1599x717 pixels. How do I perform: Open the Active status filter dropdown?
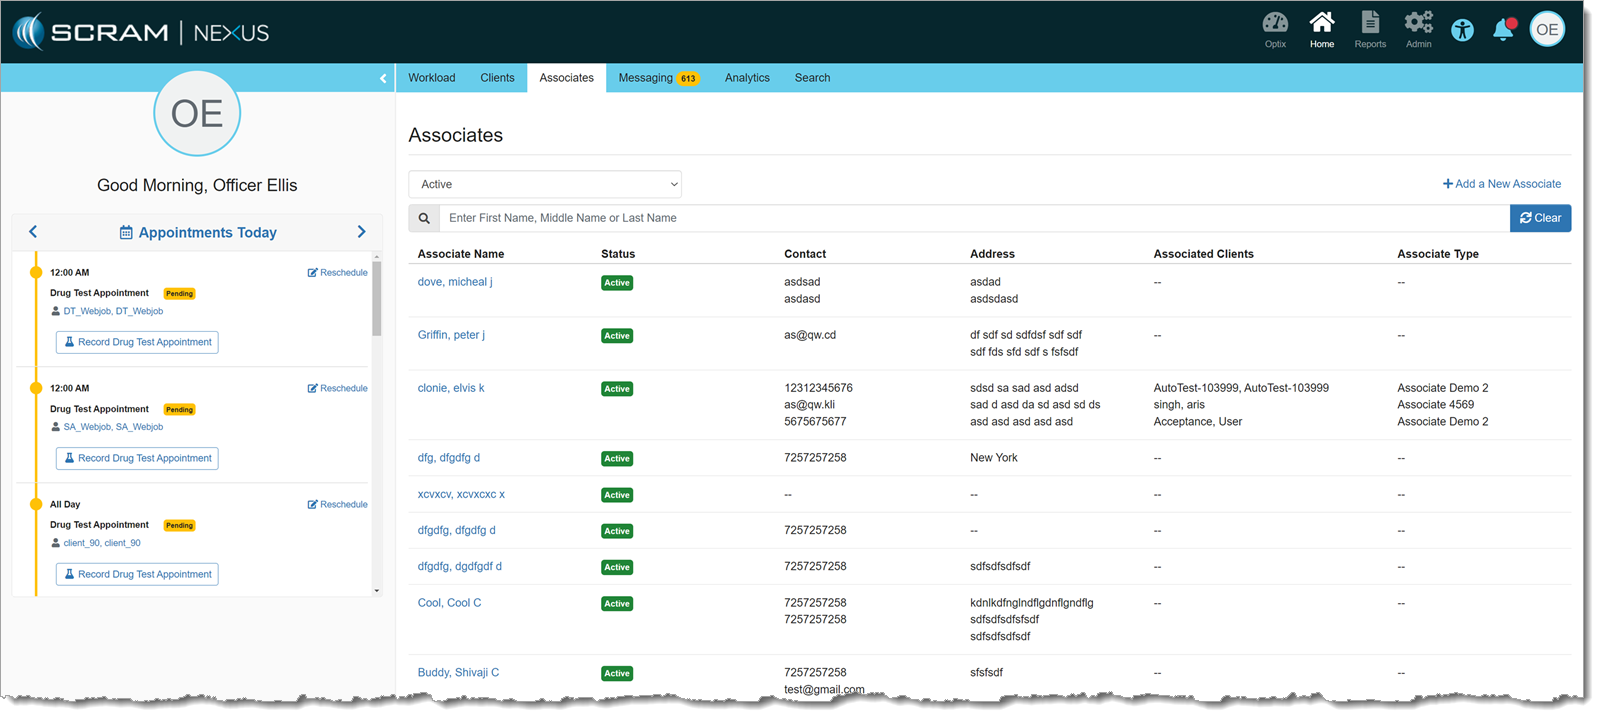coord(545,184)
